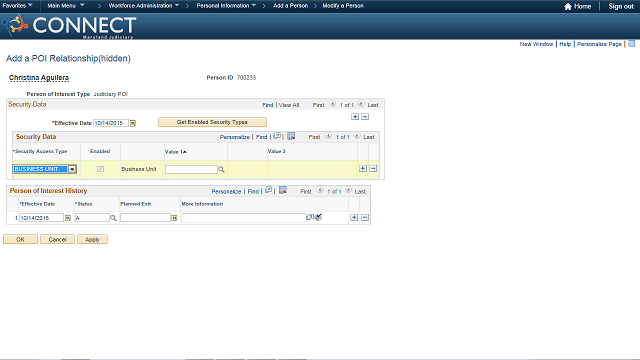Click Get Enabled Security Types button
The height and width of the screenshot is (360, 640).
(x=212, y=122)
